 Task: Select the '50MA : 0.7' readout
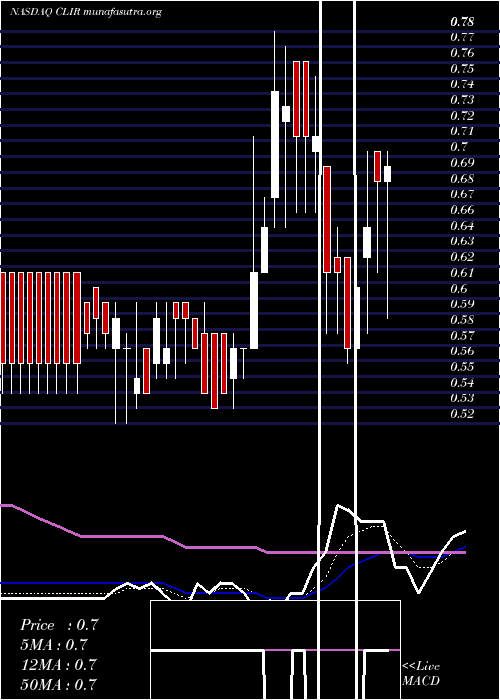tap(59, 684)
